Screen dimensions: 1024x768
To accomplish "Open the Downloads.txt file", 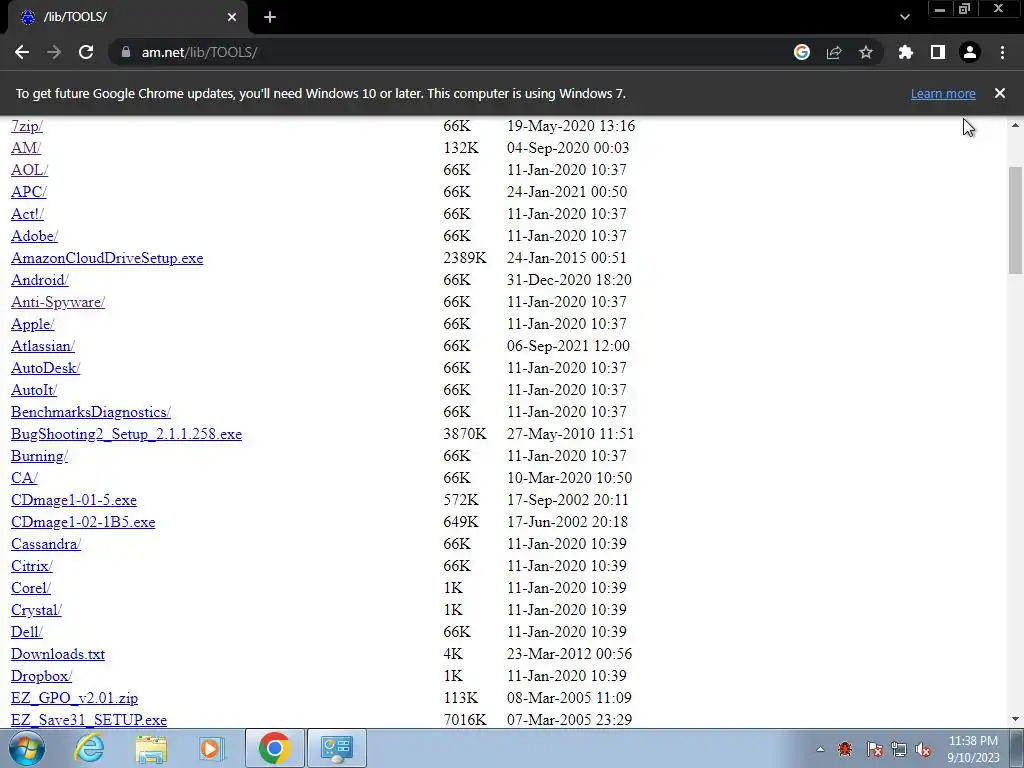I will 58,654.
